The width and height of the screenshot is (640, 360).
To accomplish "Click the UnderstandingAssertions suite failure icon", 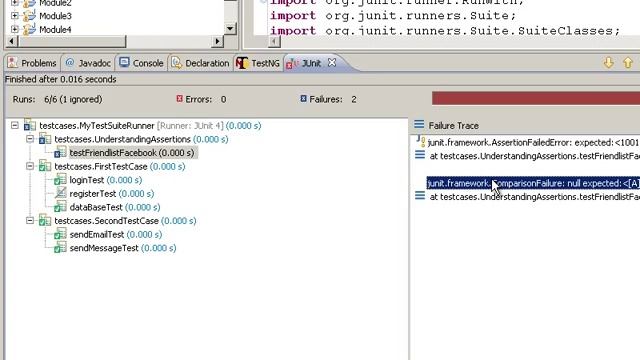I will tap(44, 139).
